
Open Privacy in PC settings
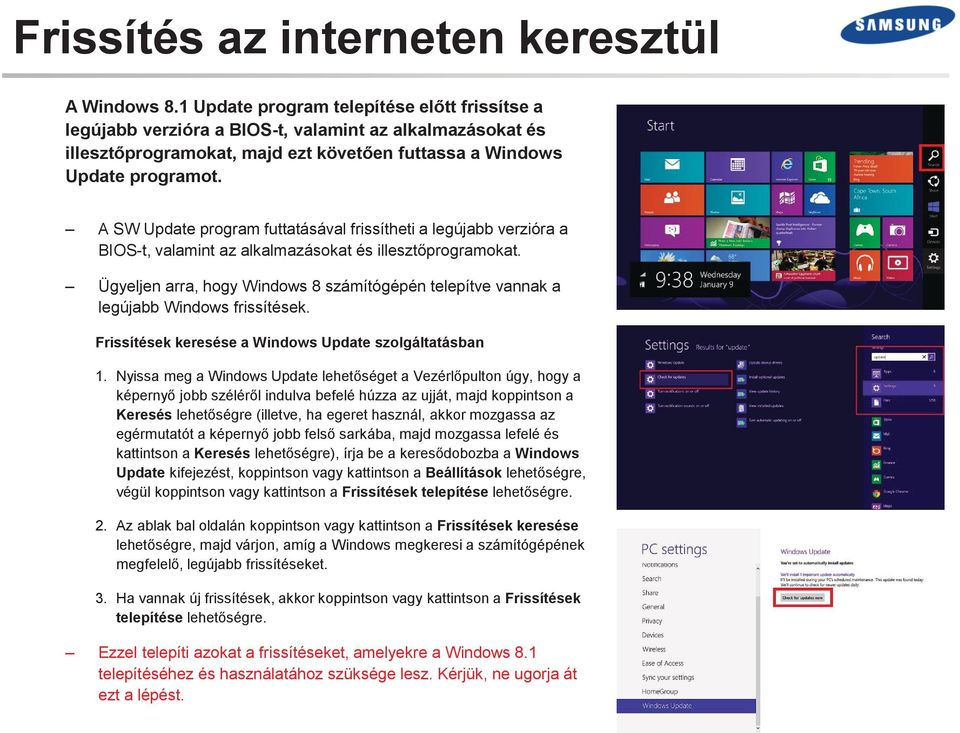point(652,621)
